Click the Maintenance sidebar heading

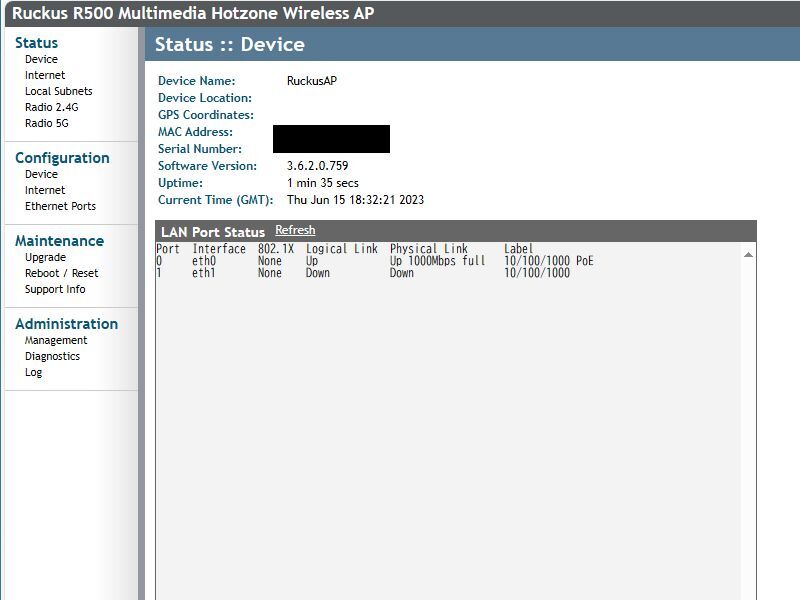[x=59, y=241]
